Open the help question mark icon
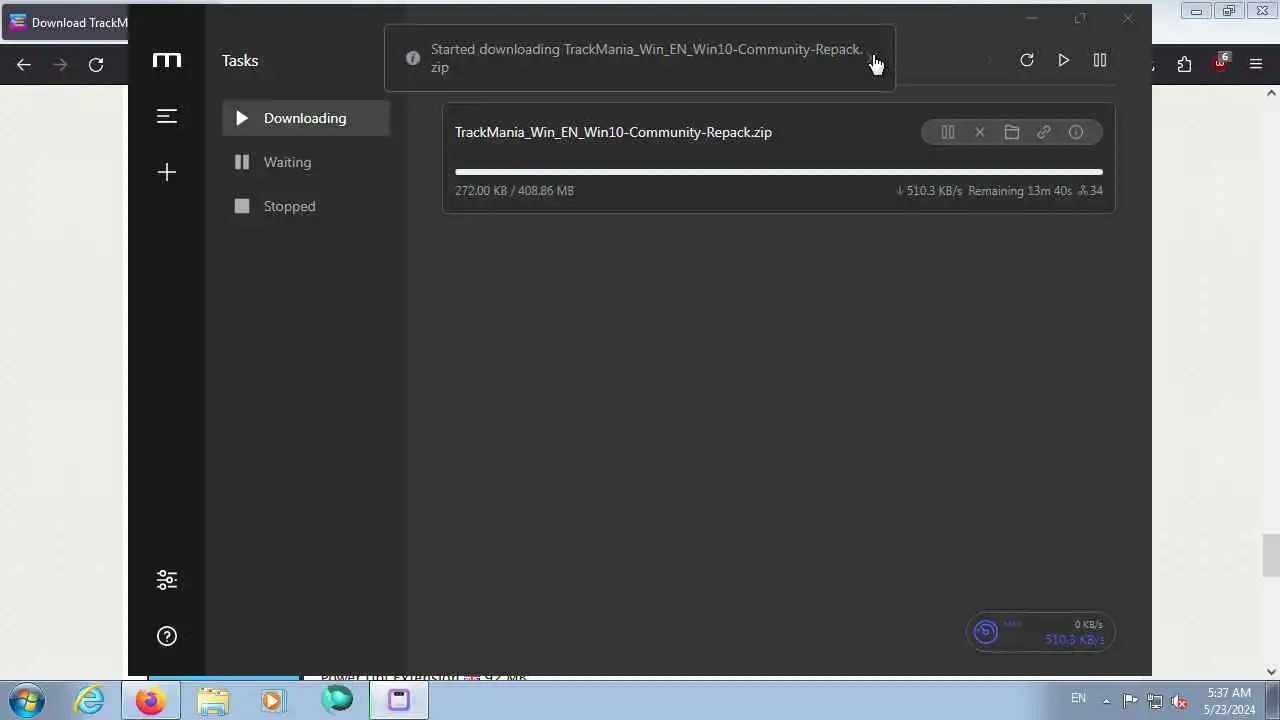This screenshot has width=1280, height=720. coord(167,636)
